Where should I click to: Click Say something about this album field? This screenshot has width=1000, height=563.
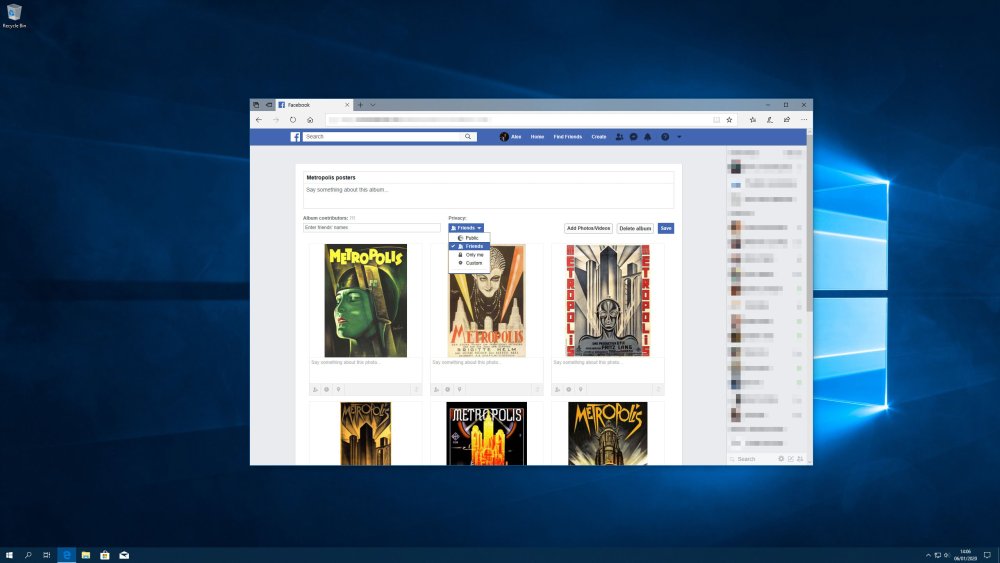489,196
